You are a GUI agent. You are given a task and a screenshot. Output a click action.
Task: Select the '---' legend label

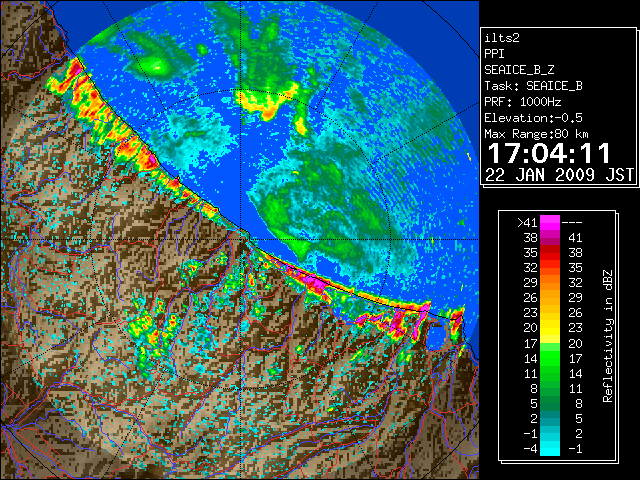click(x=572, y=222)
